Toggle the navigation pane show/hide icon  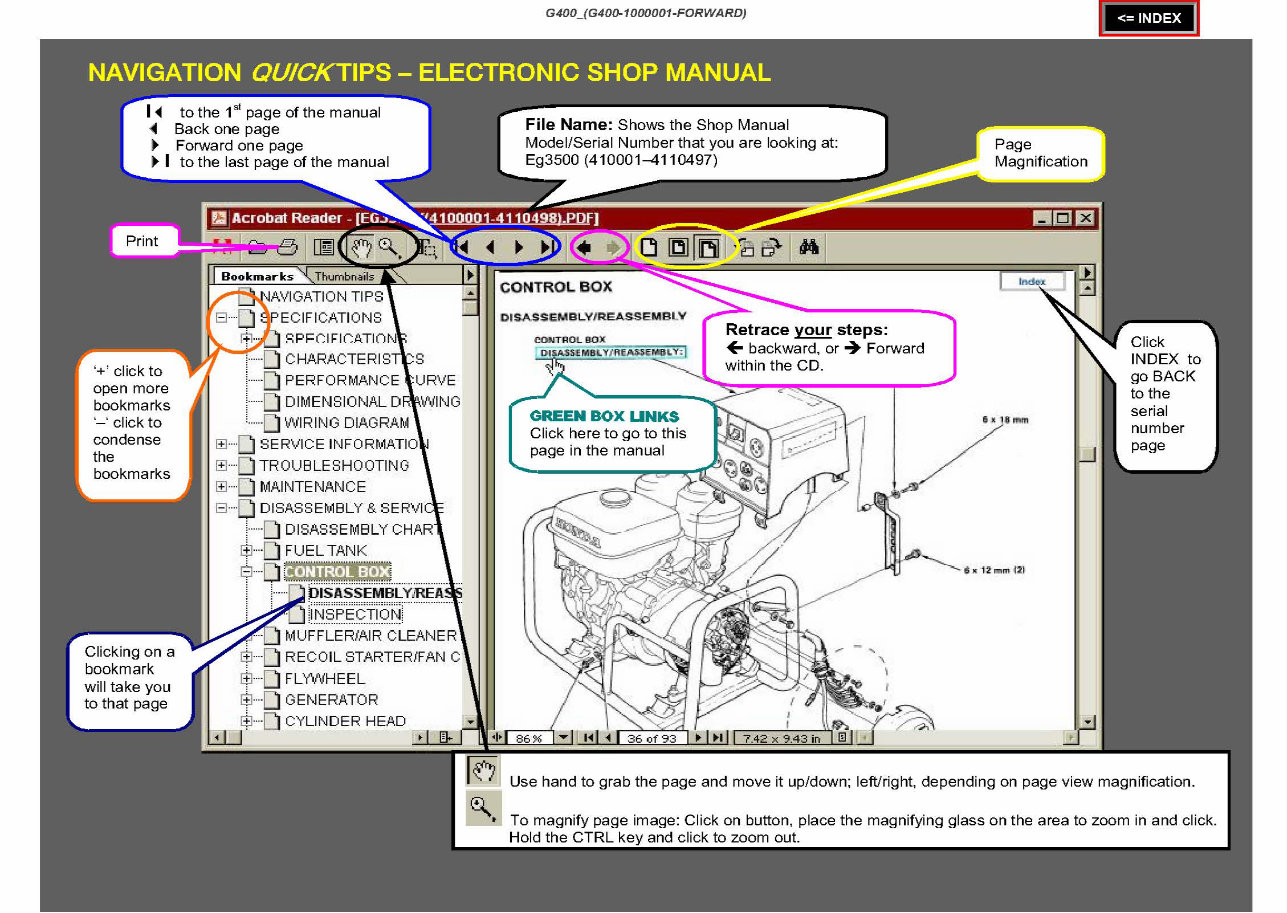click(325, 245)
